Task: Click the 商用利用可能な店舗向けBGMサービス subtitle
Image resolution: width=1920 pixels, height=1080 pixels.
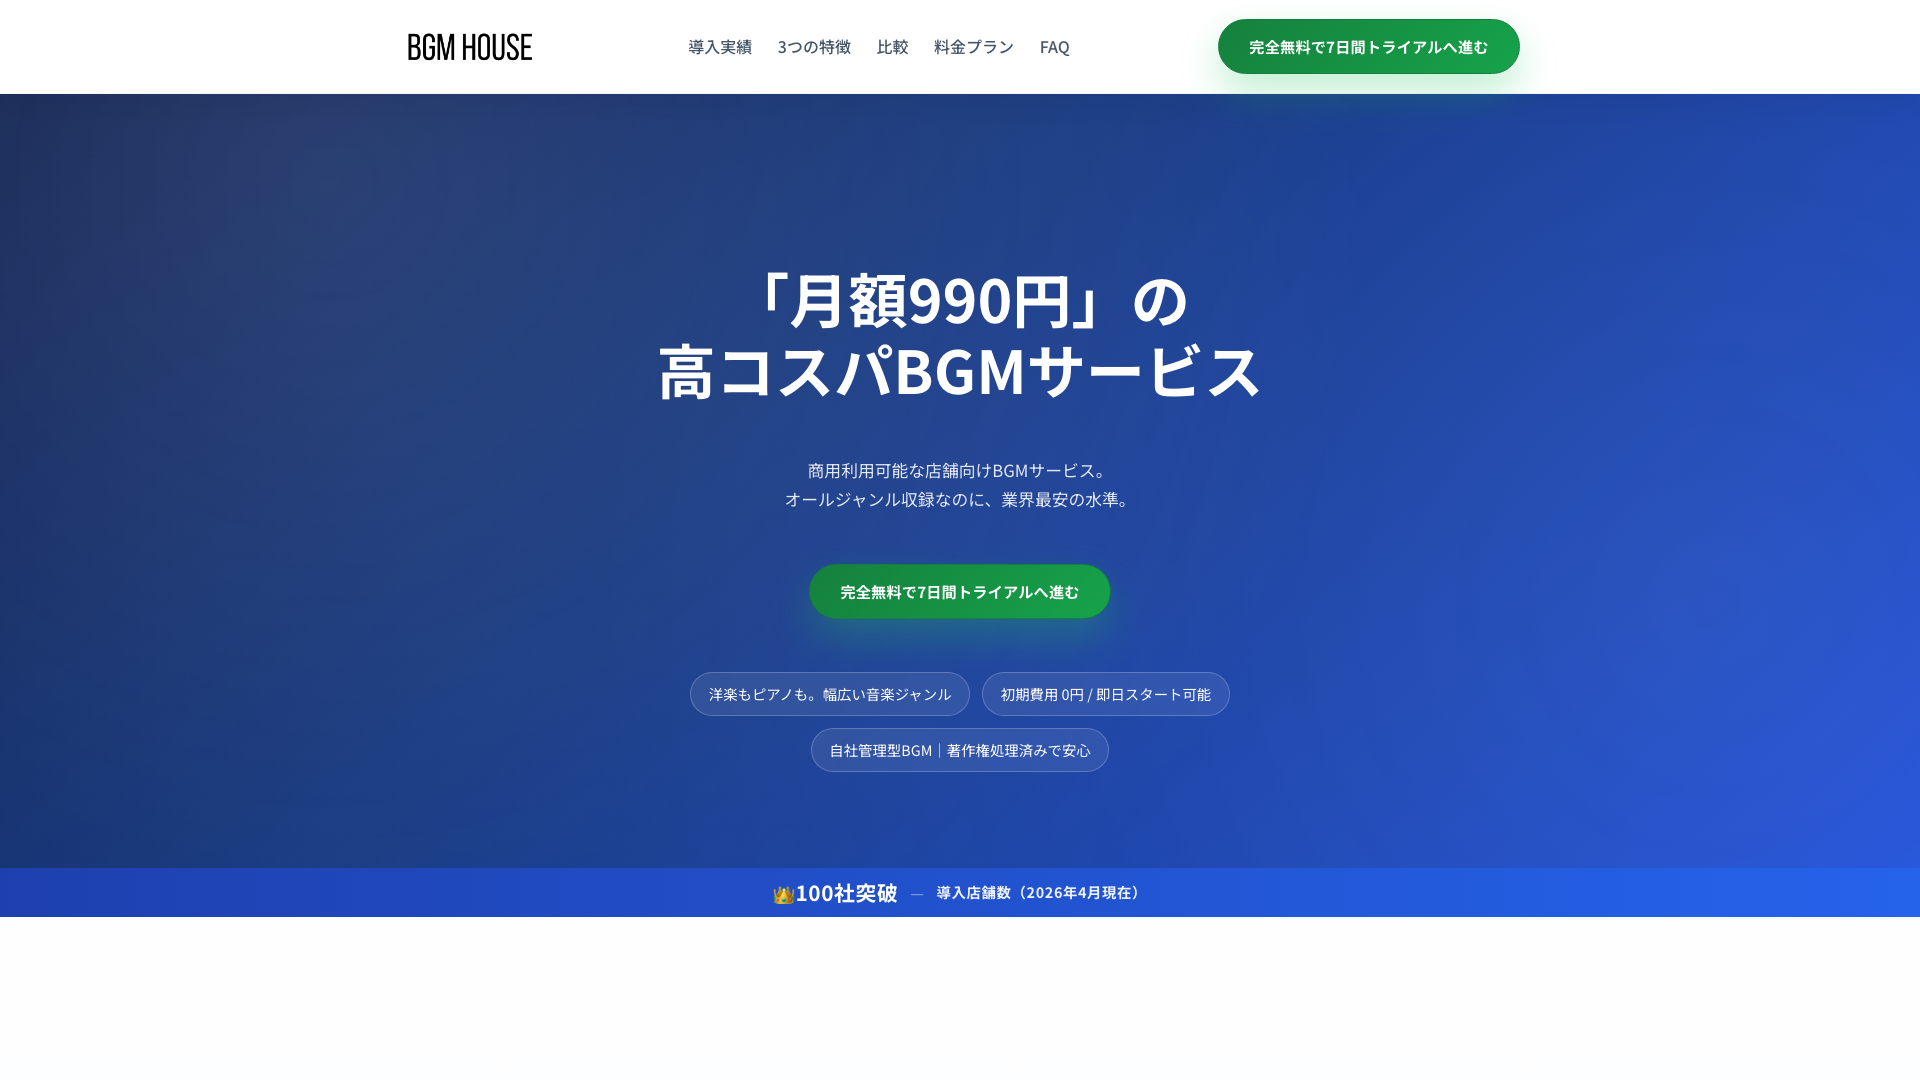Action: click(x=959, y=470)
